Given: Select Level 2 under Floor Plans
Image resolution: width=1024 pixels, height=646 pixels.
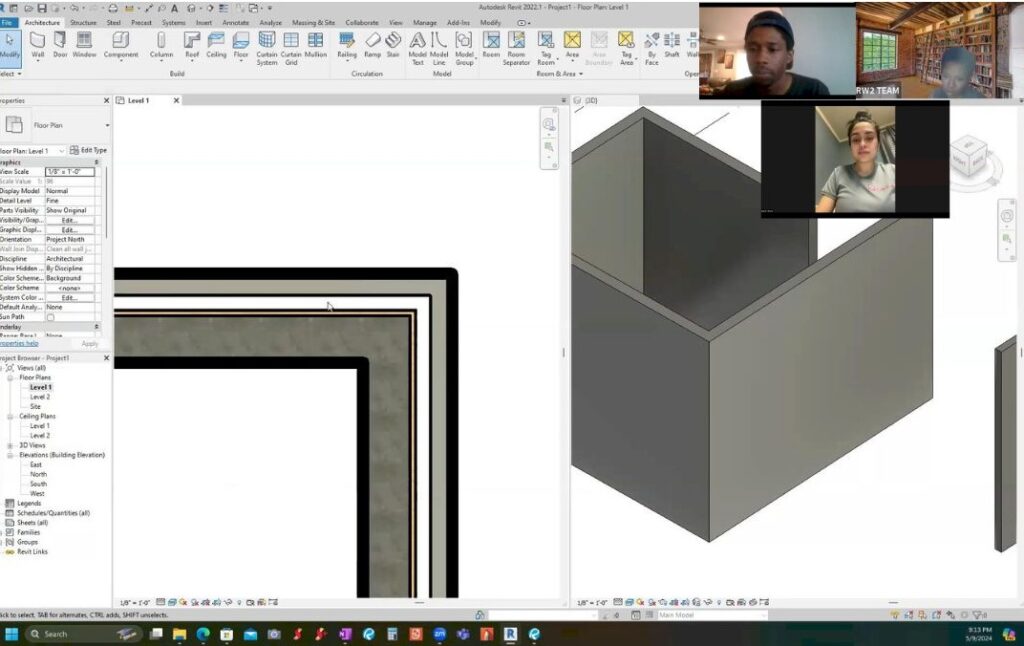Looking at the screenshot, I should point(40,397).
